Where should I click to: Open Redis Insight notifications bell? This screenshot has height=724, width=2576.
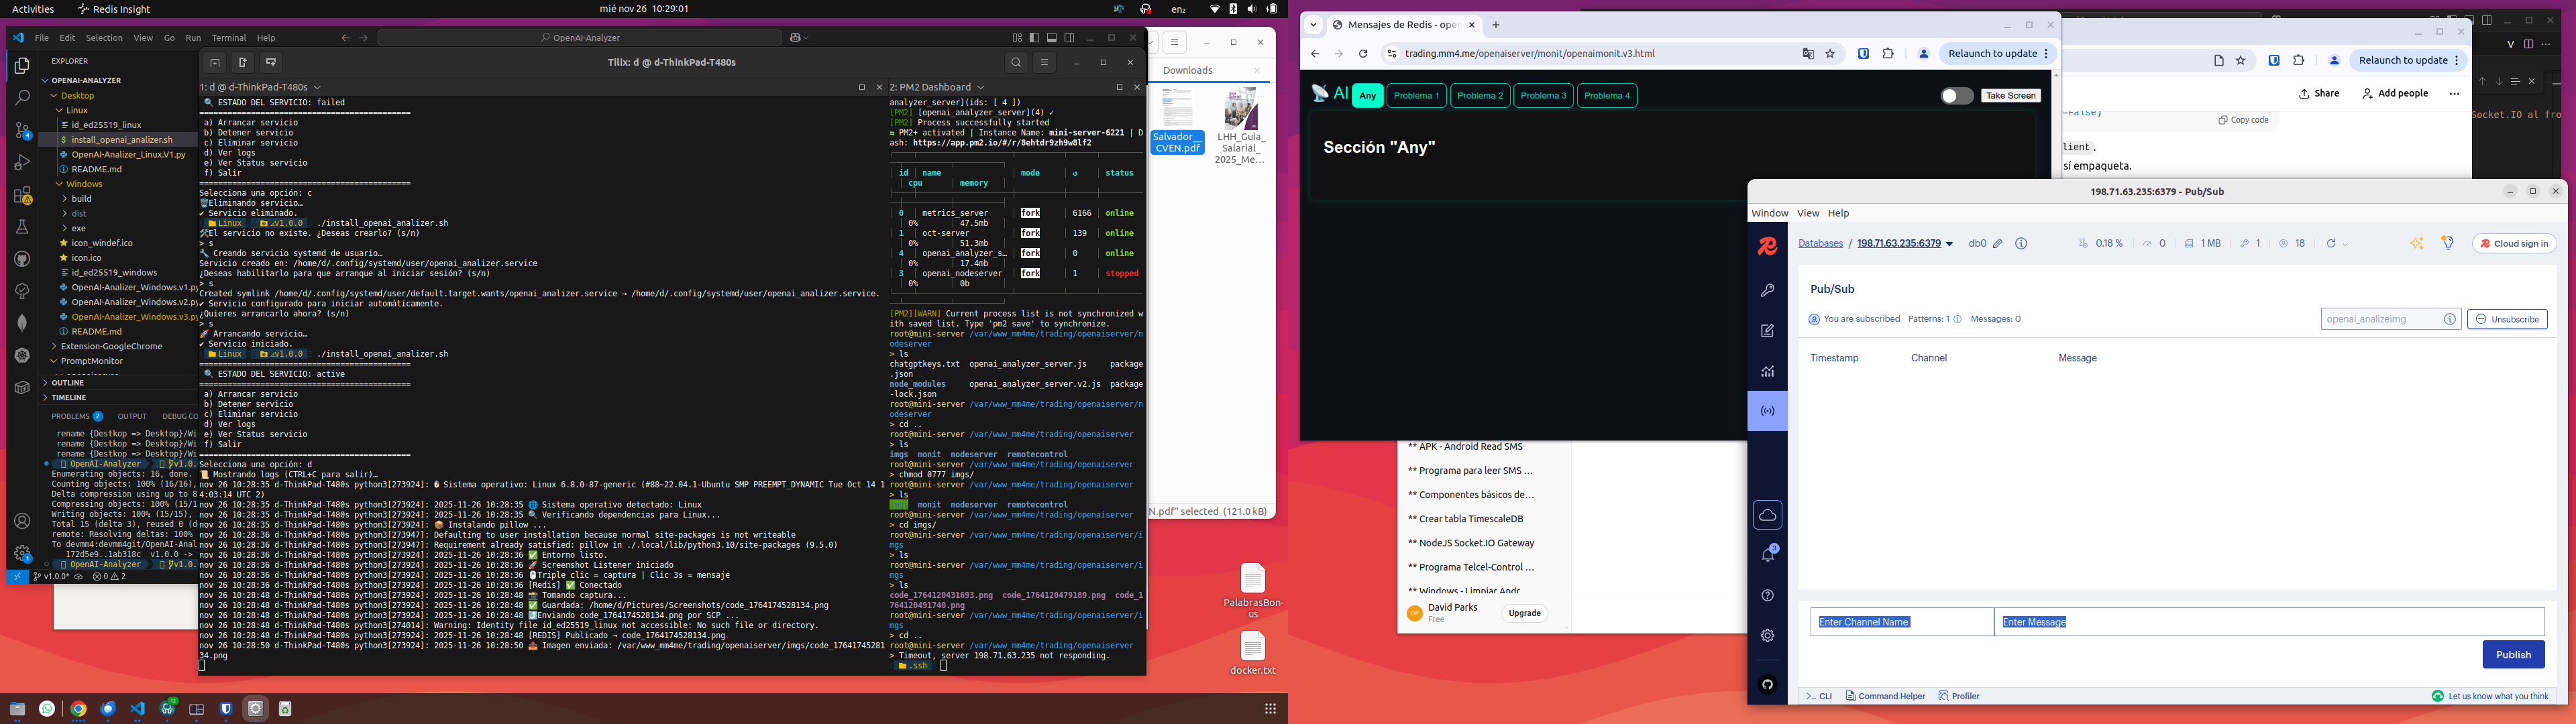(1767, 554)
